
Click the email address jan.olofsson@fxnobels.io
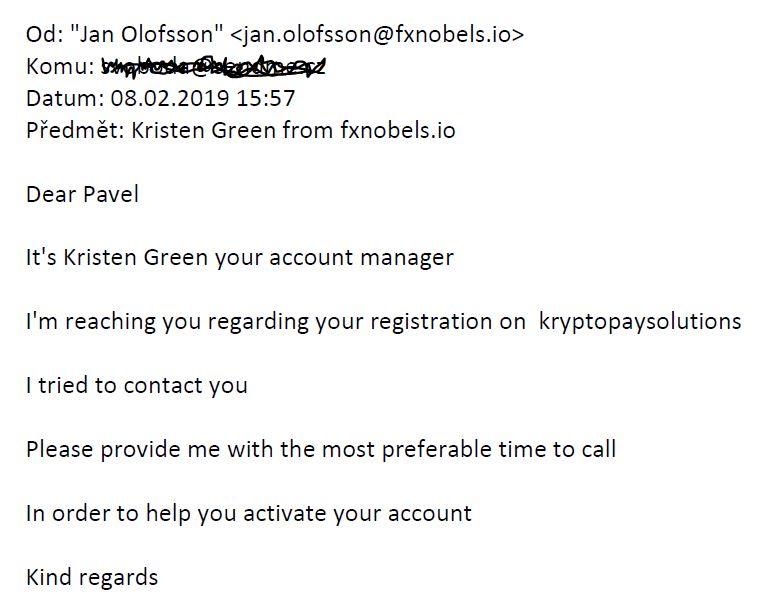pyautogui.click(x=377, y=34)
